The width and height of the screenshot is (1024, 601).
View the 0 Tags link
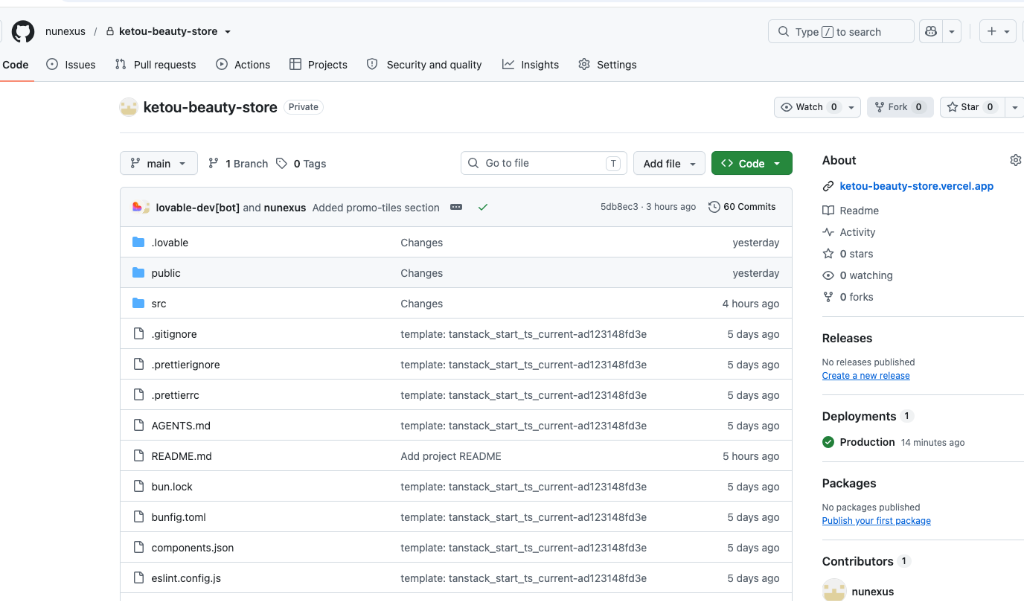[301, 163]
